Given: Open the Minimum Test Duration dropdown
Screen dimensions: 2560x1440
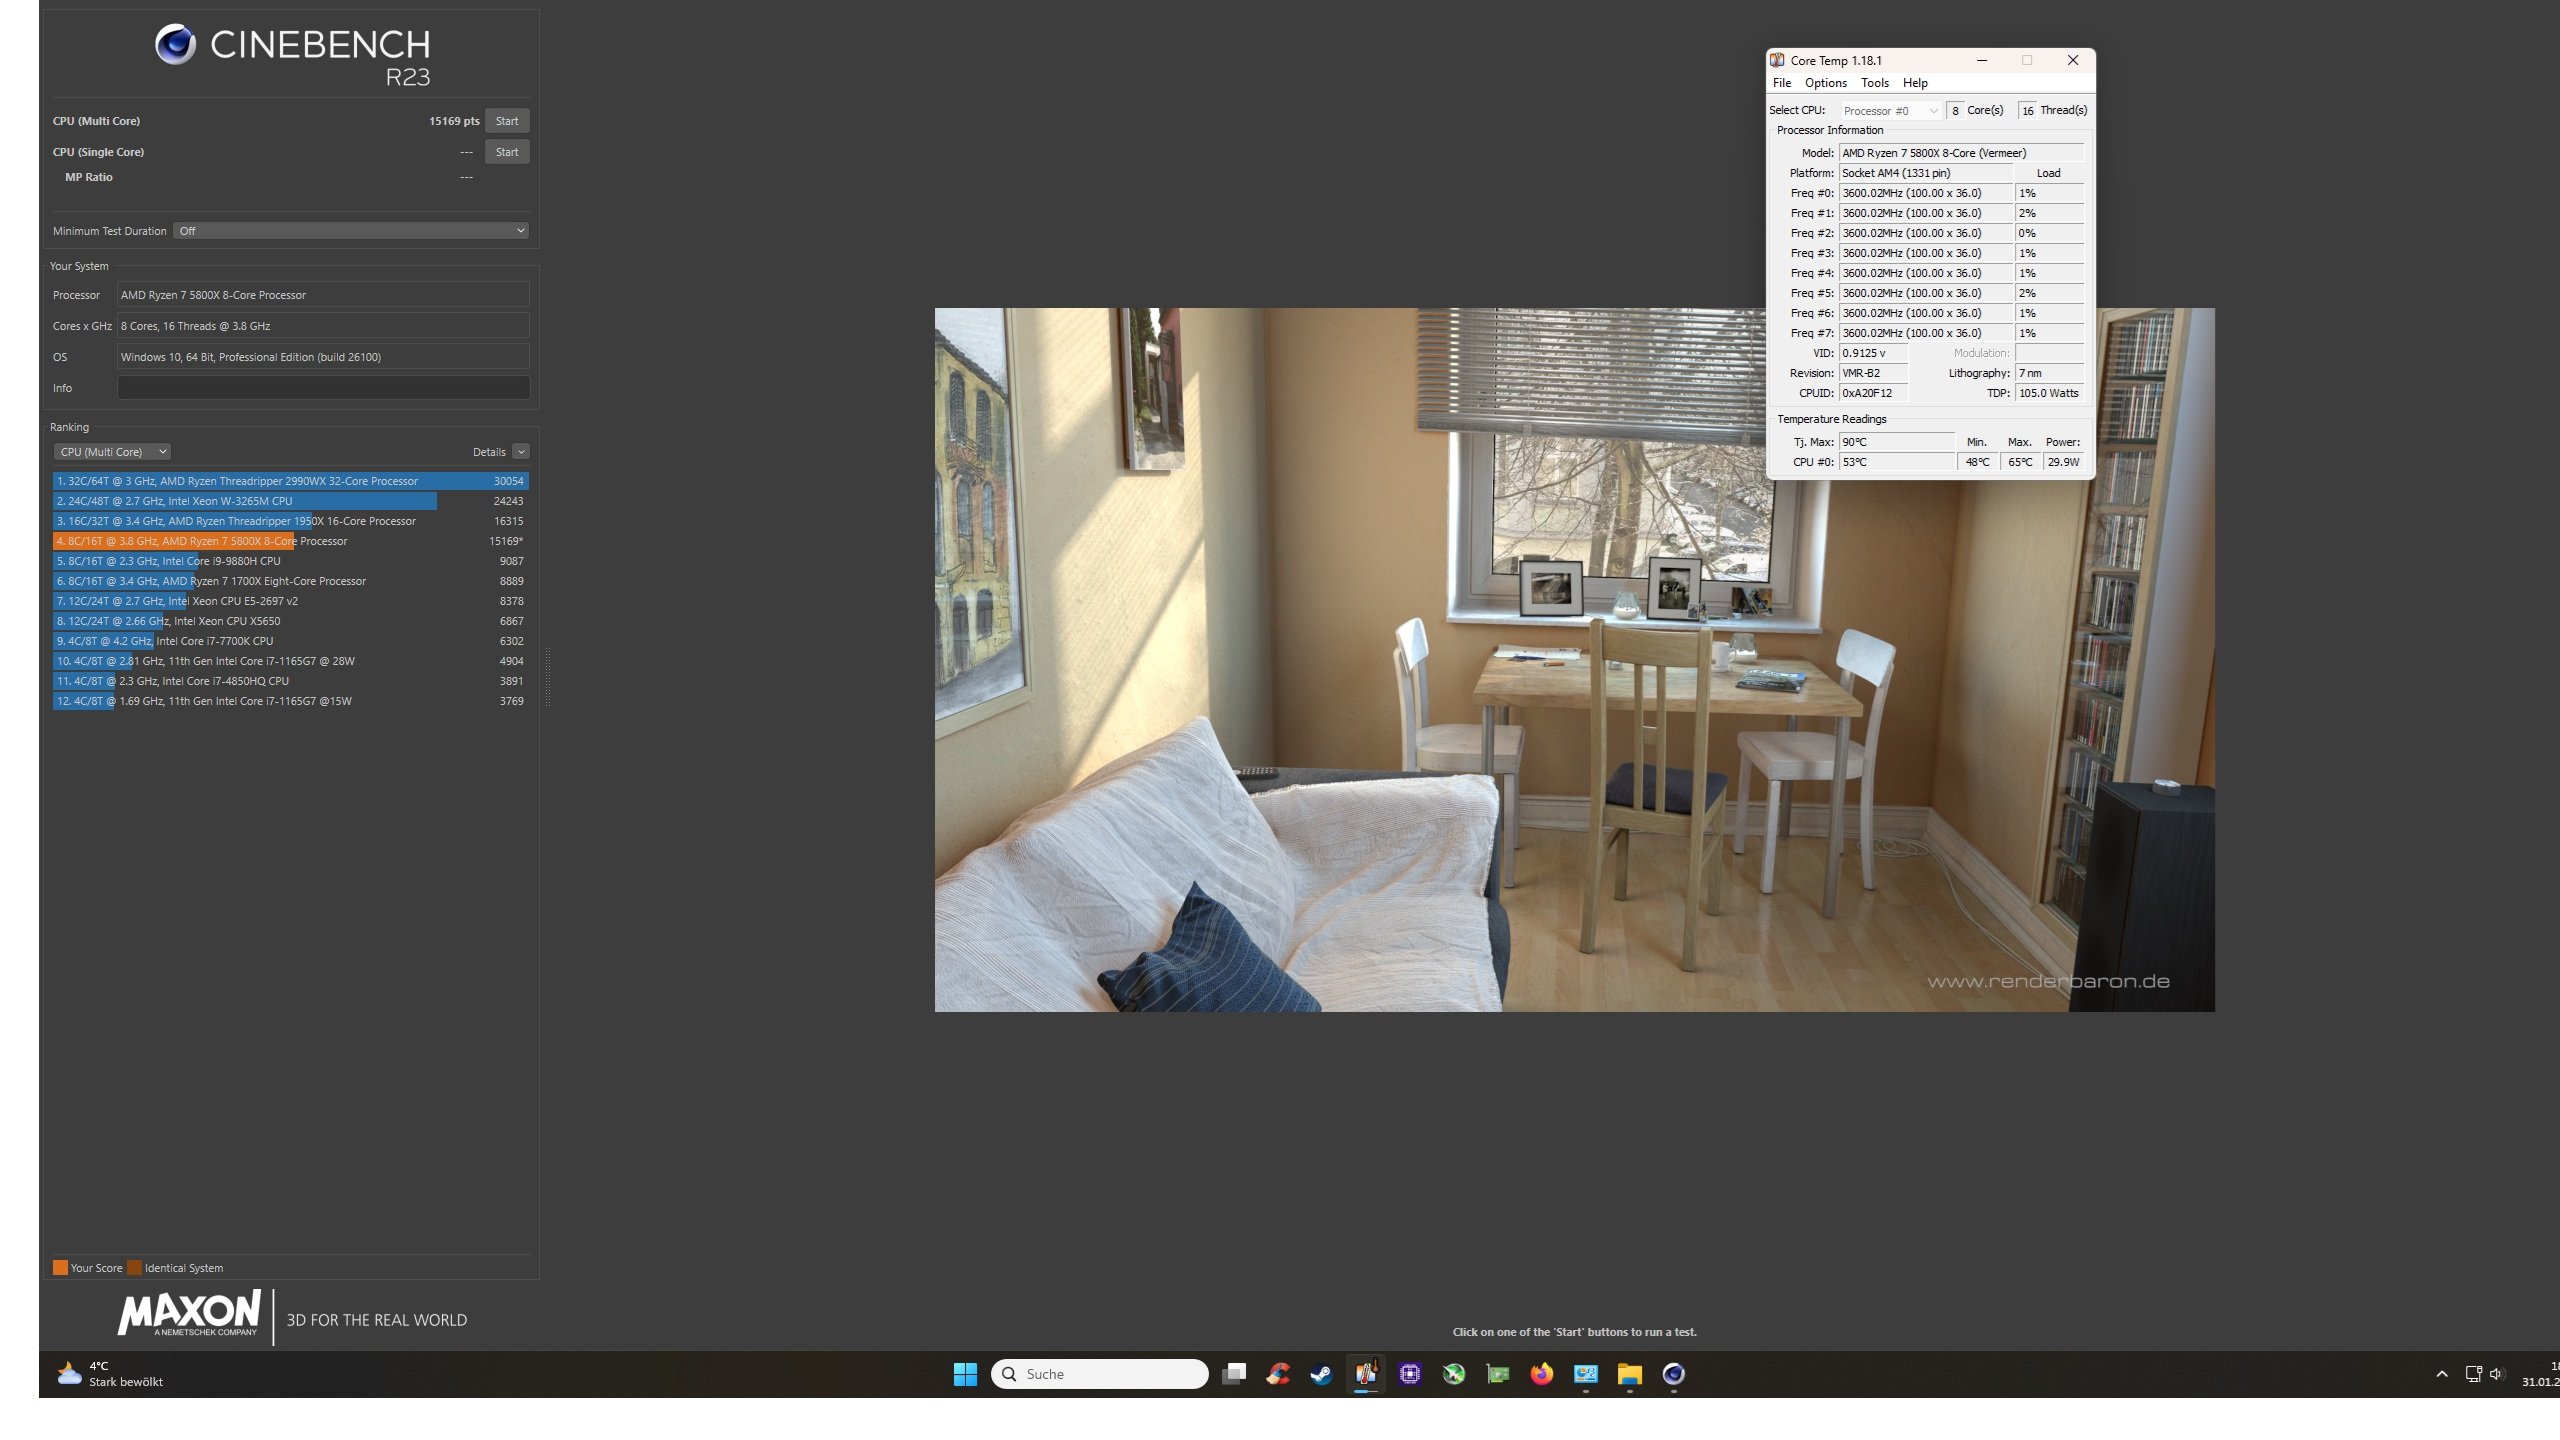Looking at the screenshot, I should pyautogui.click(x=350, y=231).
